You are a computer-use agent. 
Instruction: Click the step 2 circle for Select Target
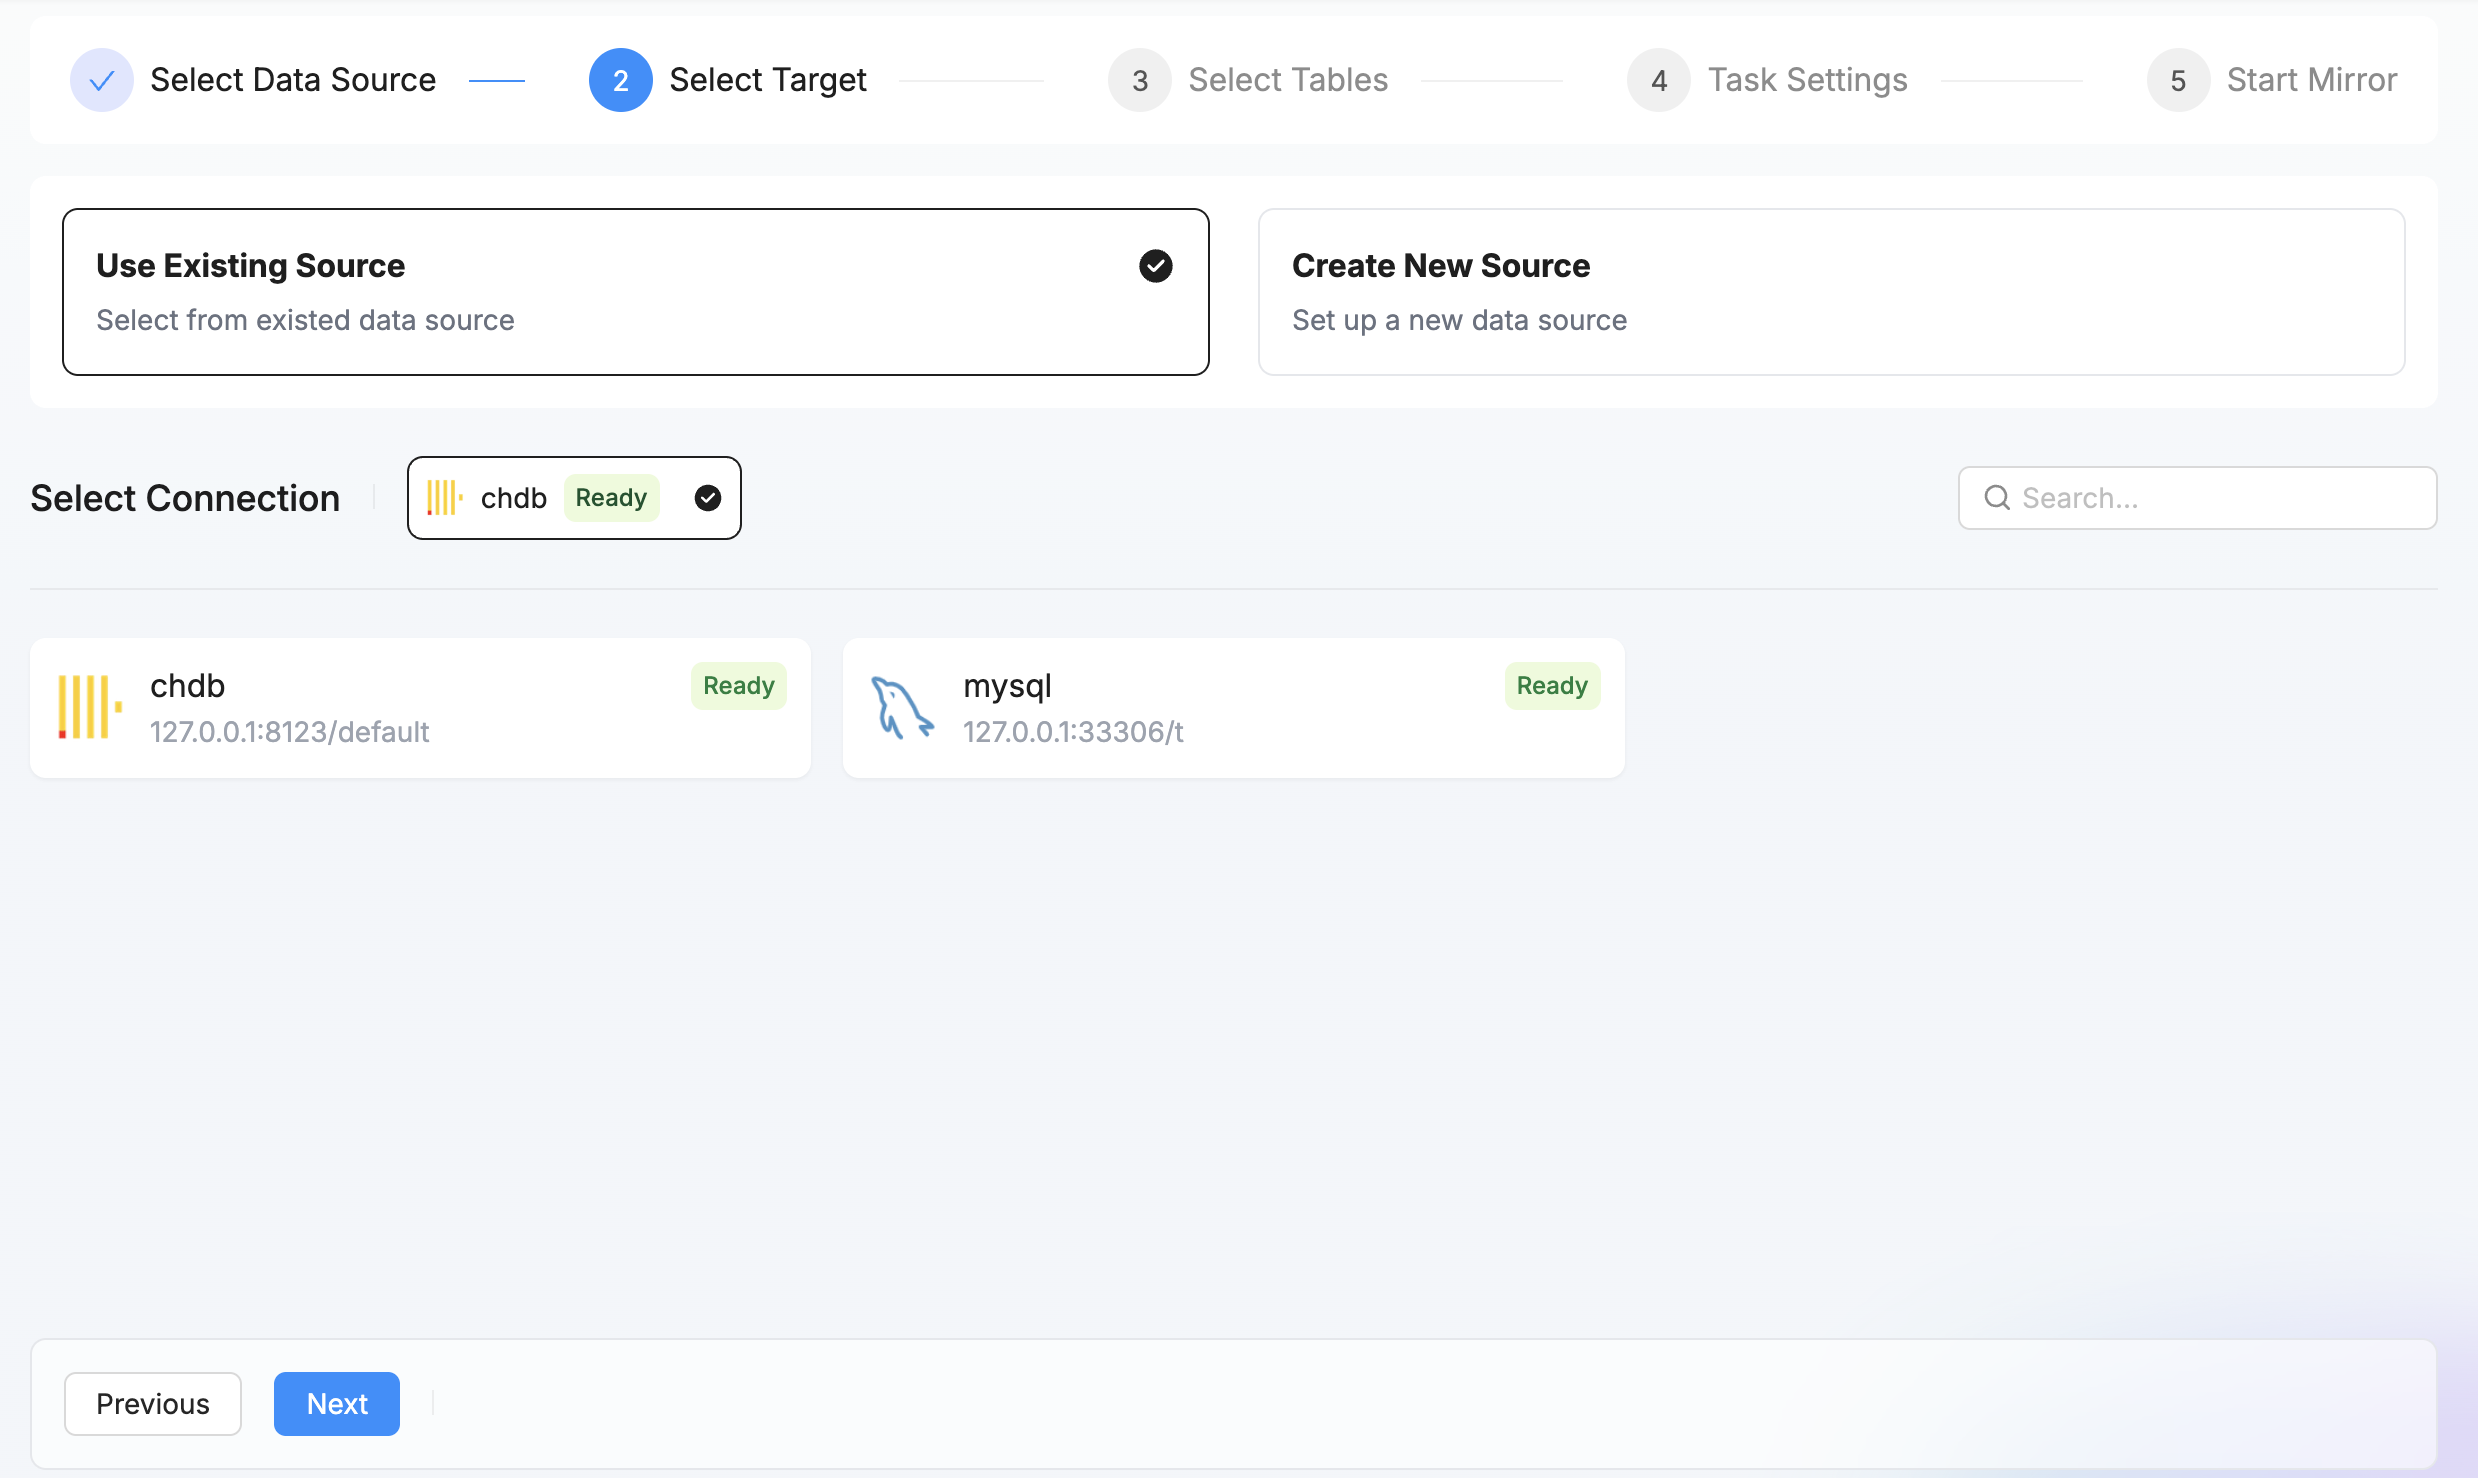click(621, 80)
